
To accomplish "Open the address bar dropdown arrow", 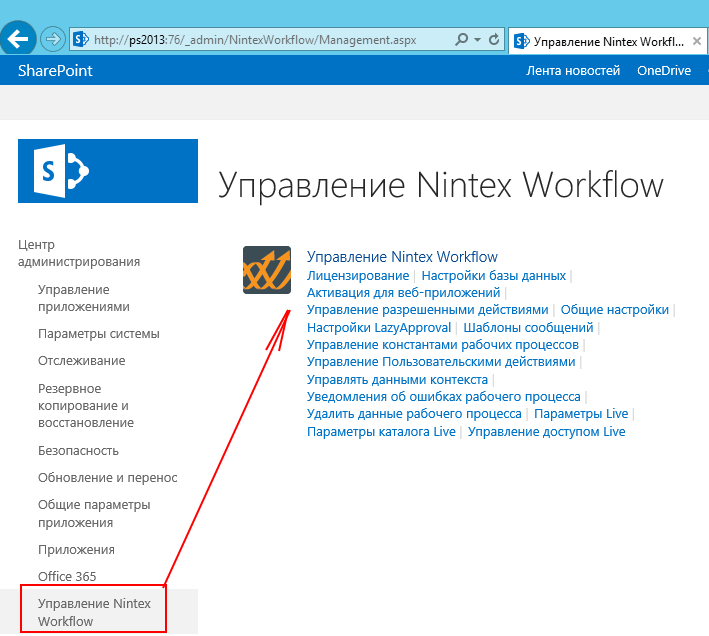I will (477, 40).
